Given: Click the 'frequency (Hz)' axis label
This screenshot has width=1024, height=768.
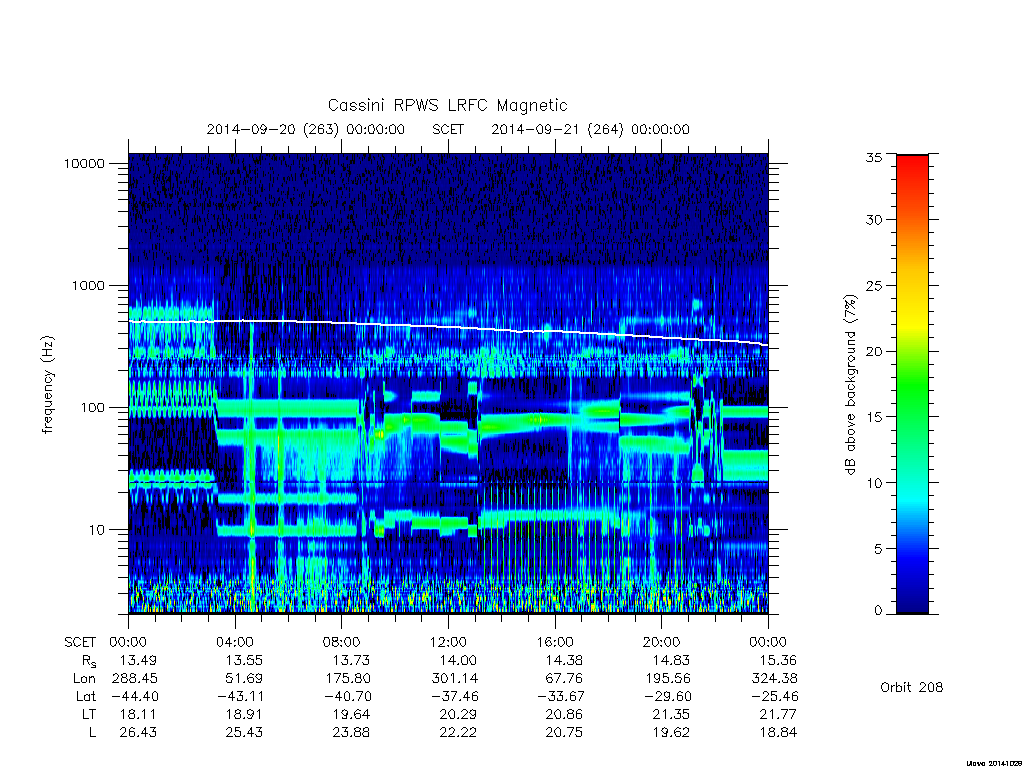Looking at the screenshot, I should (48, 385).
